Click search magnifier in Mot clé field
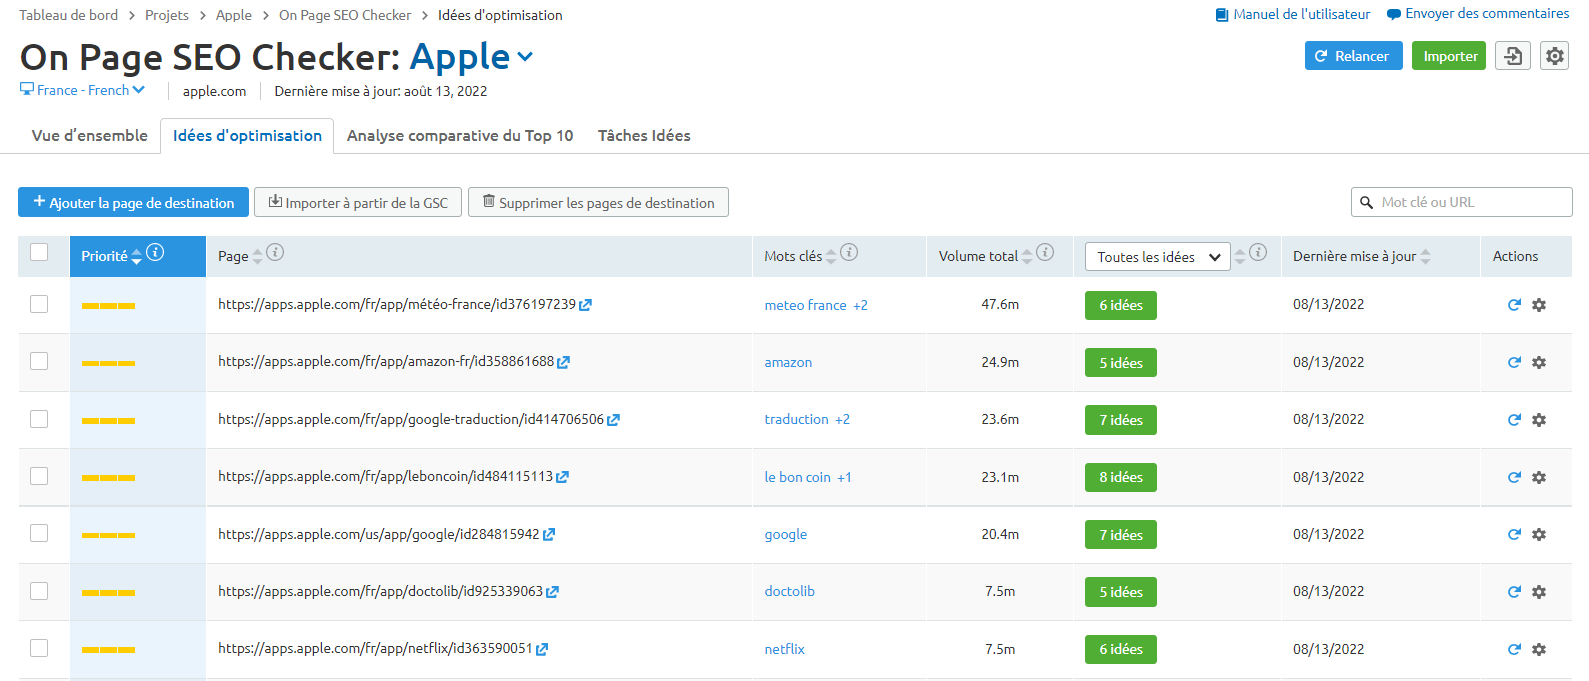1589x681 pixels. [x=1366, y=202]
